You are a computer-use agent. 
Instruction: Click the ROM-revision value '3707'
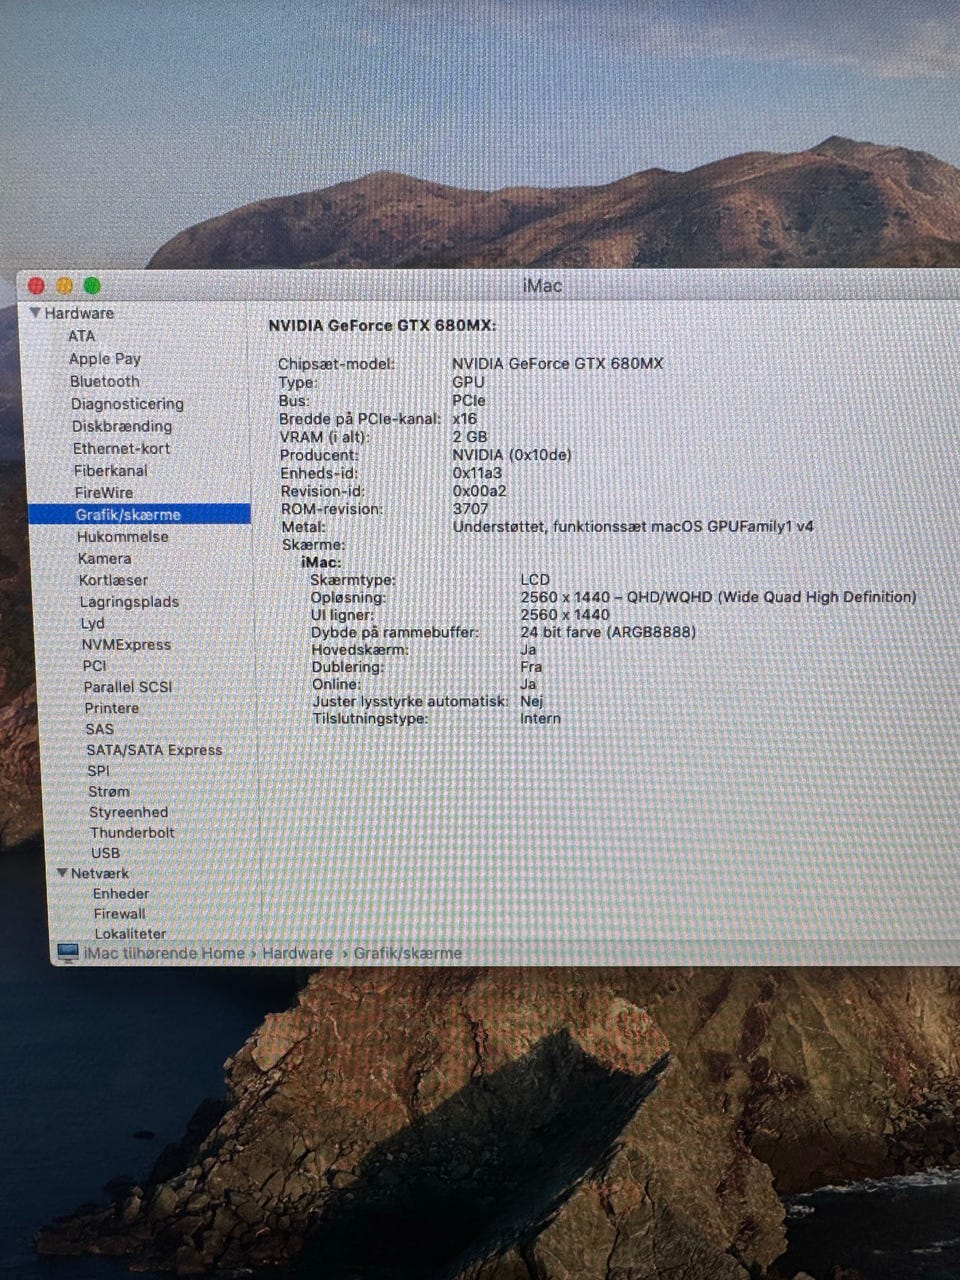[470, 509]
